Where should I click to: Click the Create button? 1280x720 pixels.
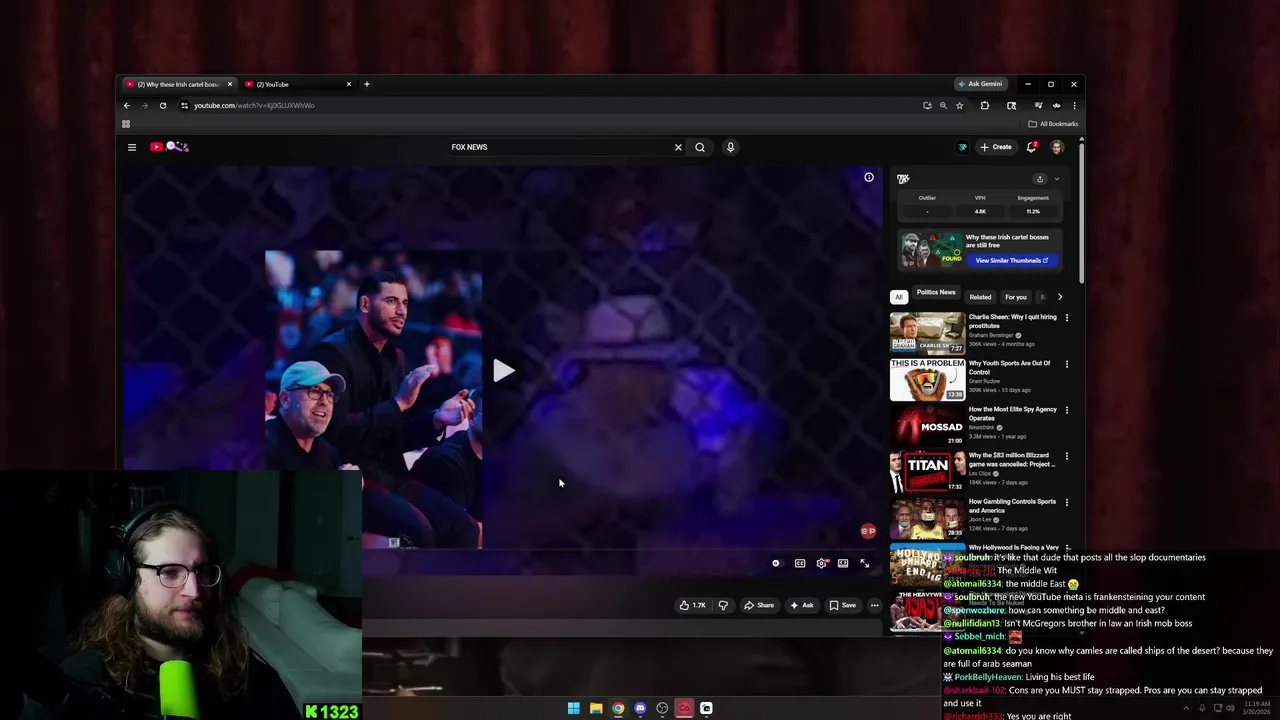[x=996, y=147]
